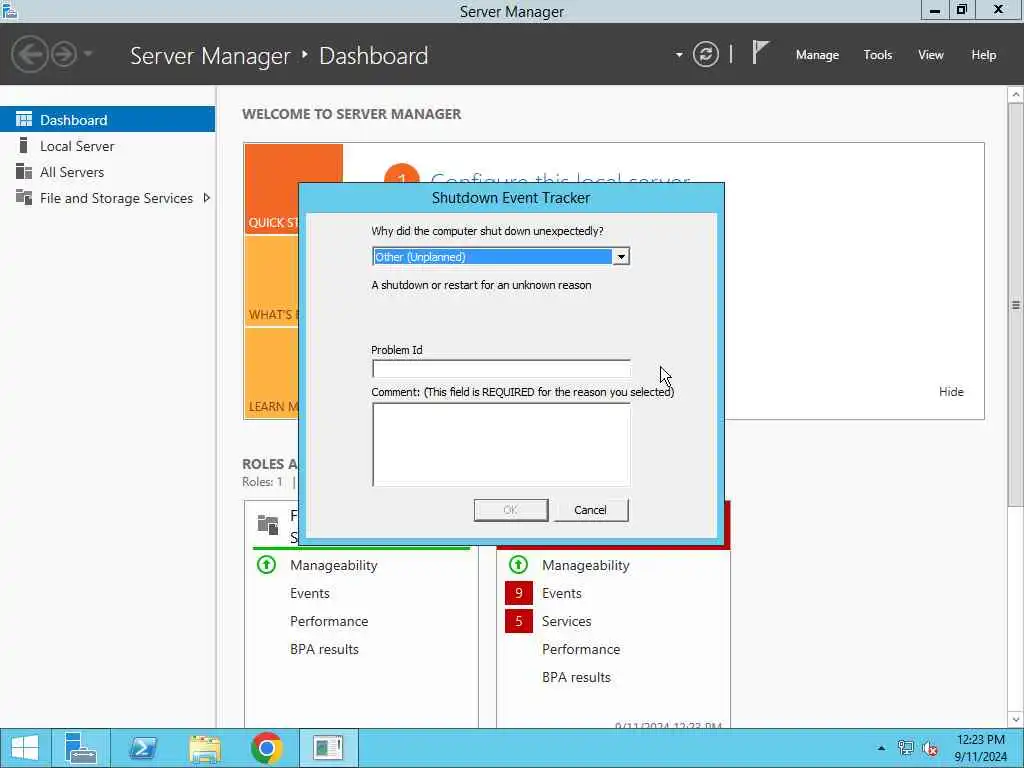Expand the File and Storage Services chevron
Screen dimensions: 1024x768
pos(206,197)
